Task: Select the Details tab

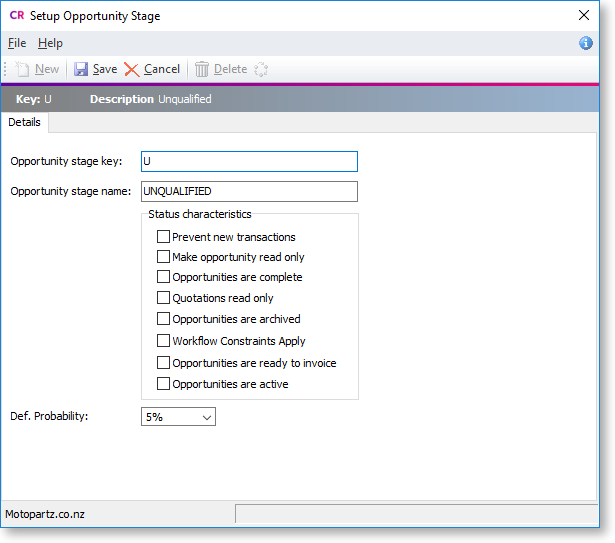Action: 25,122
